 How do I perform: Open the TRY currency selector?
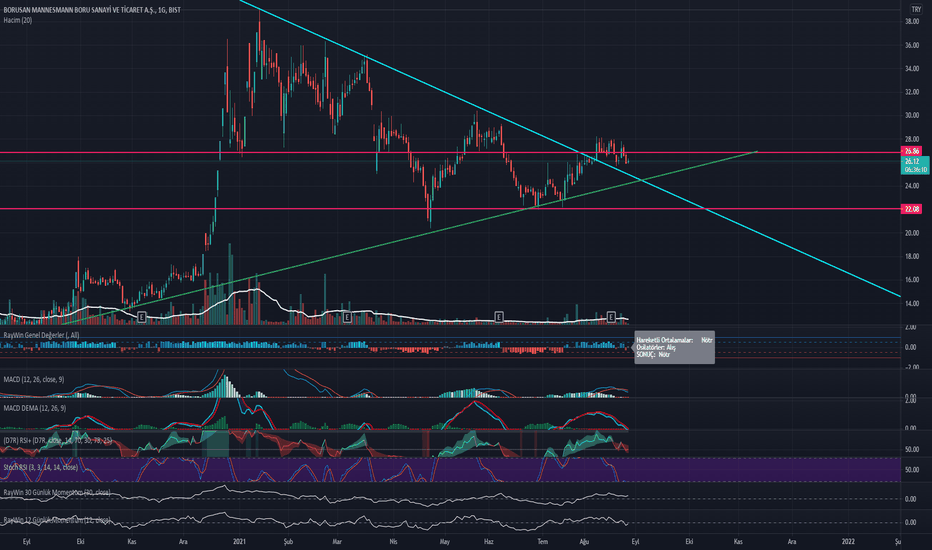tap(916, 10)
